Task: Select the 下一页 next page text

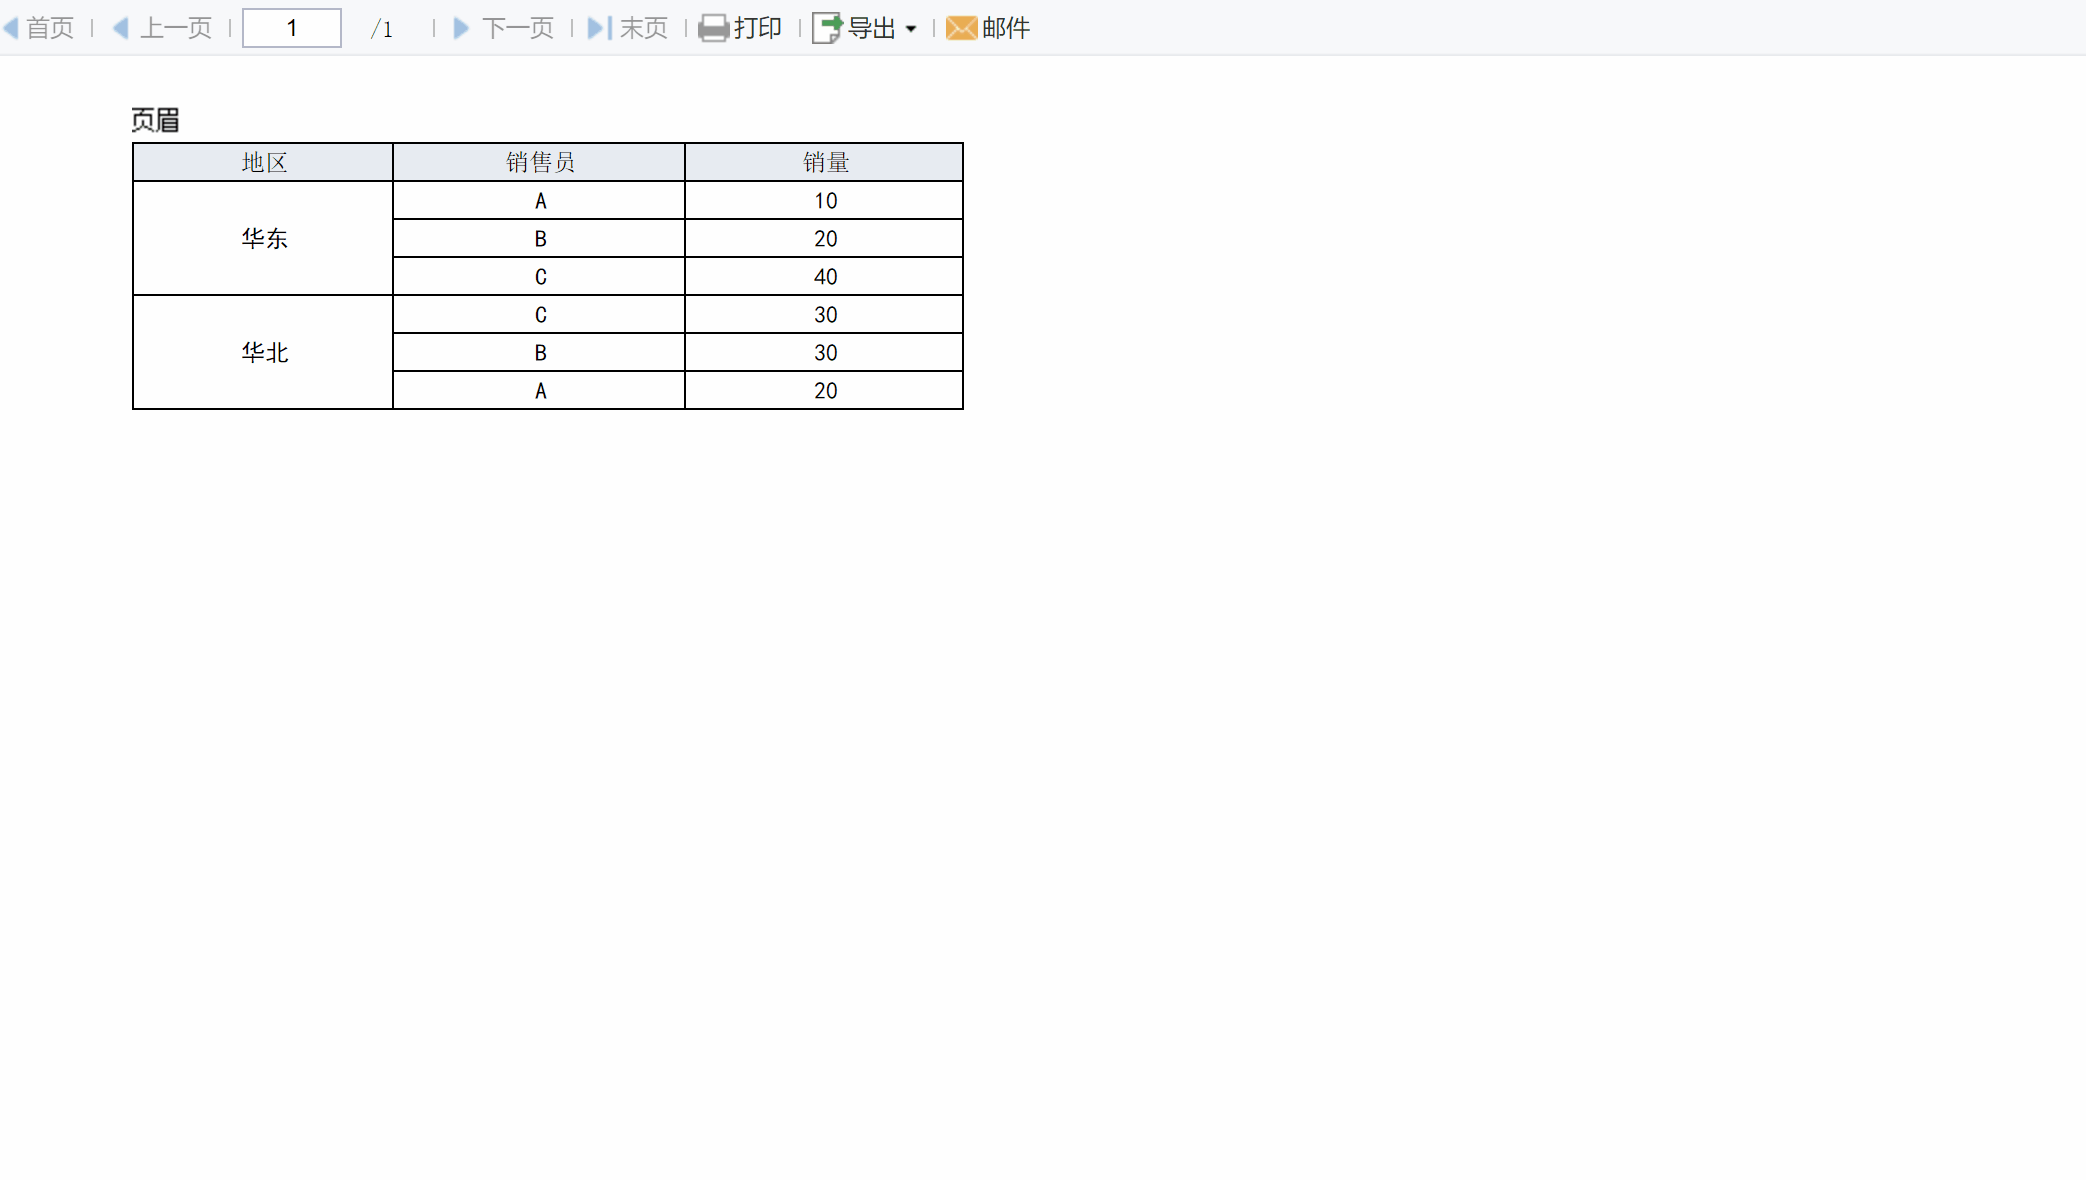Action: click(518, 28)
